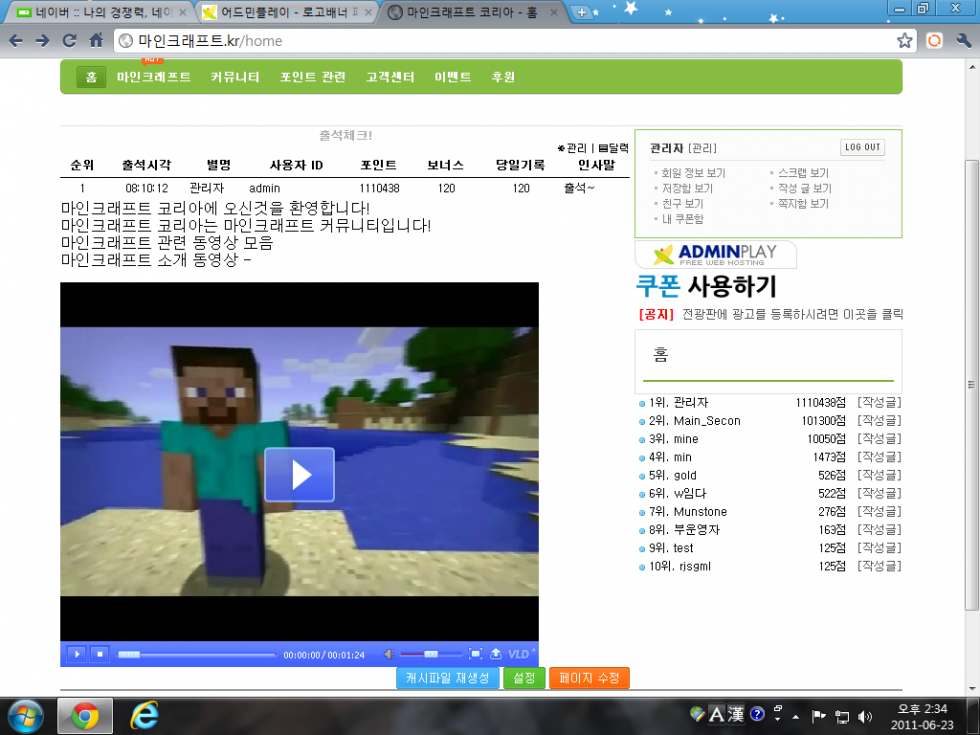This screenshot has height=735, width=980.
Task: Open 친구 보기 link
Action: tap(682, 203)
